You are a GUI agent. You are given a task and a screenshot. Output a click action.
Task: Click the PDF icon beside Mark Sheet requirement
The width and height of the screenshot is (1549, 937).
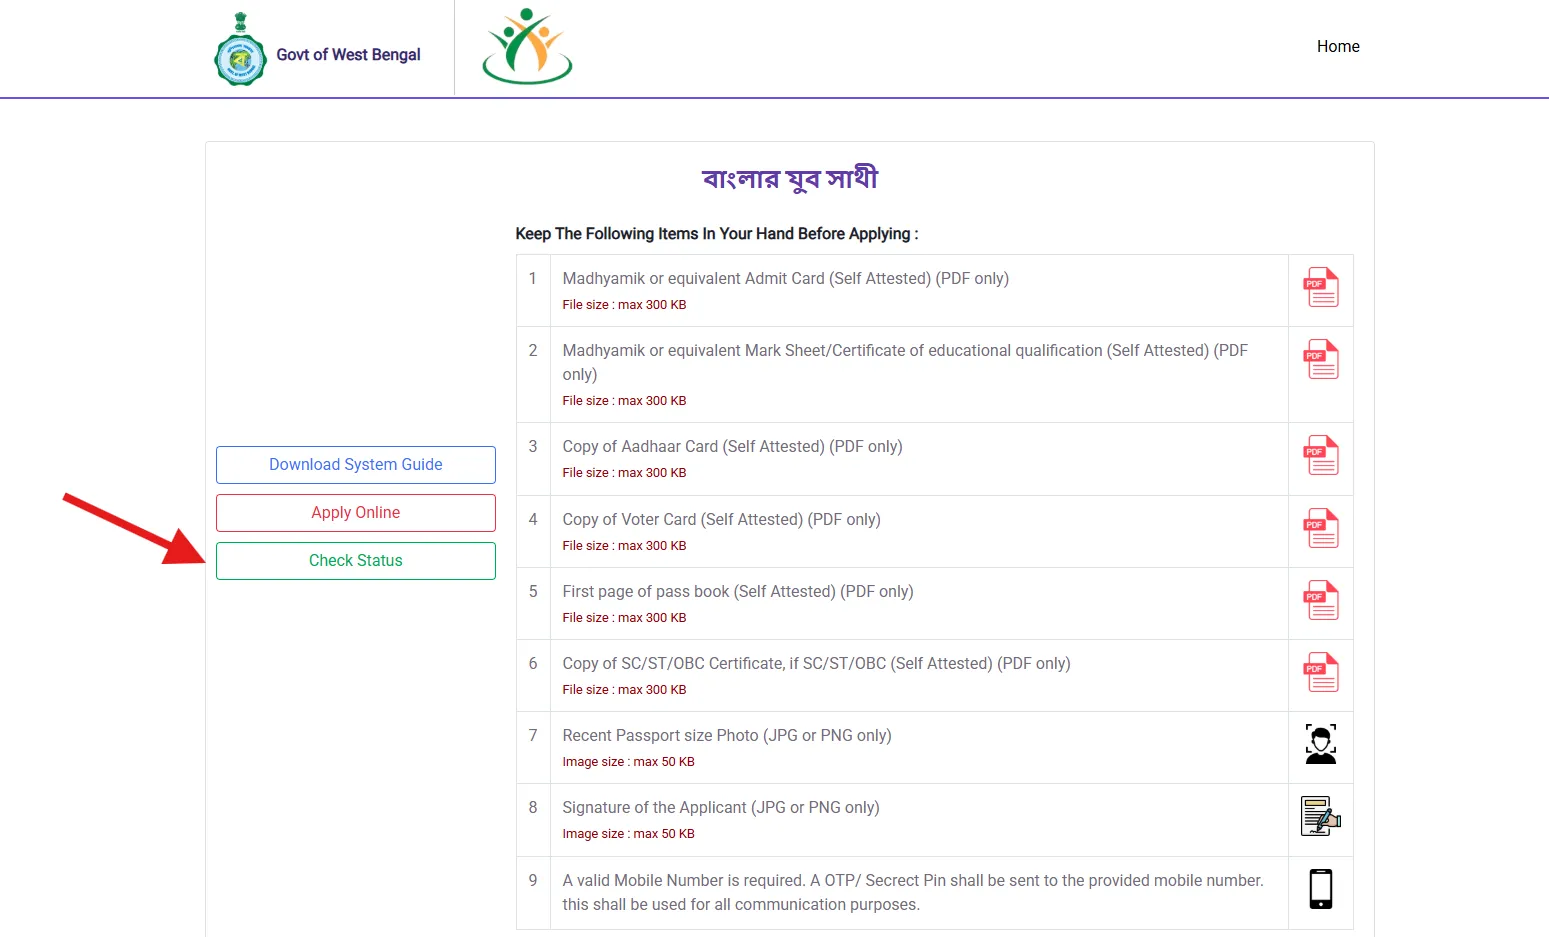click(x=1320, y=359)
